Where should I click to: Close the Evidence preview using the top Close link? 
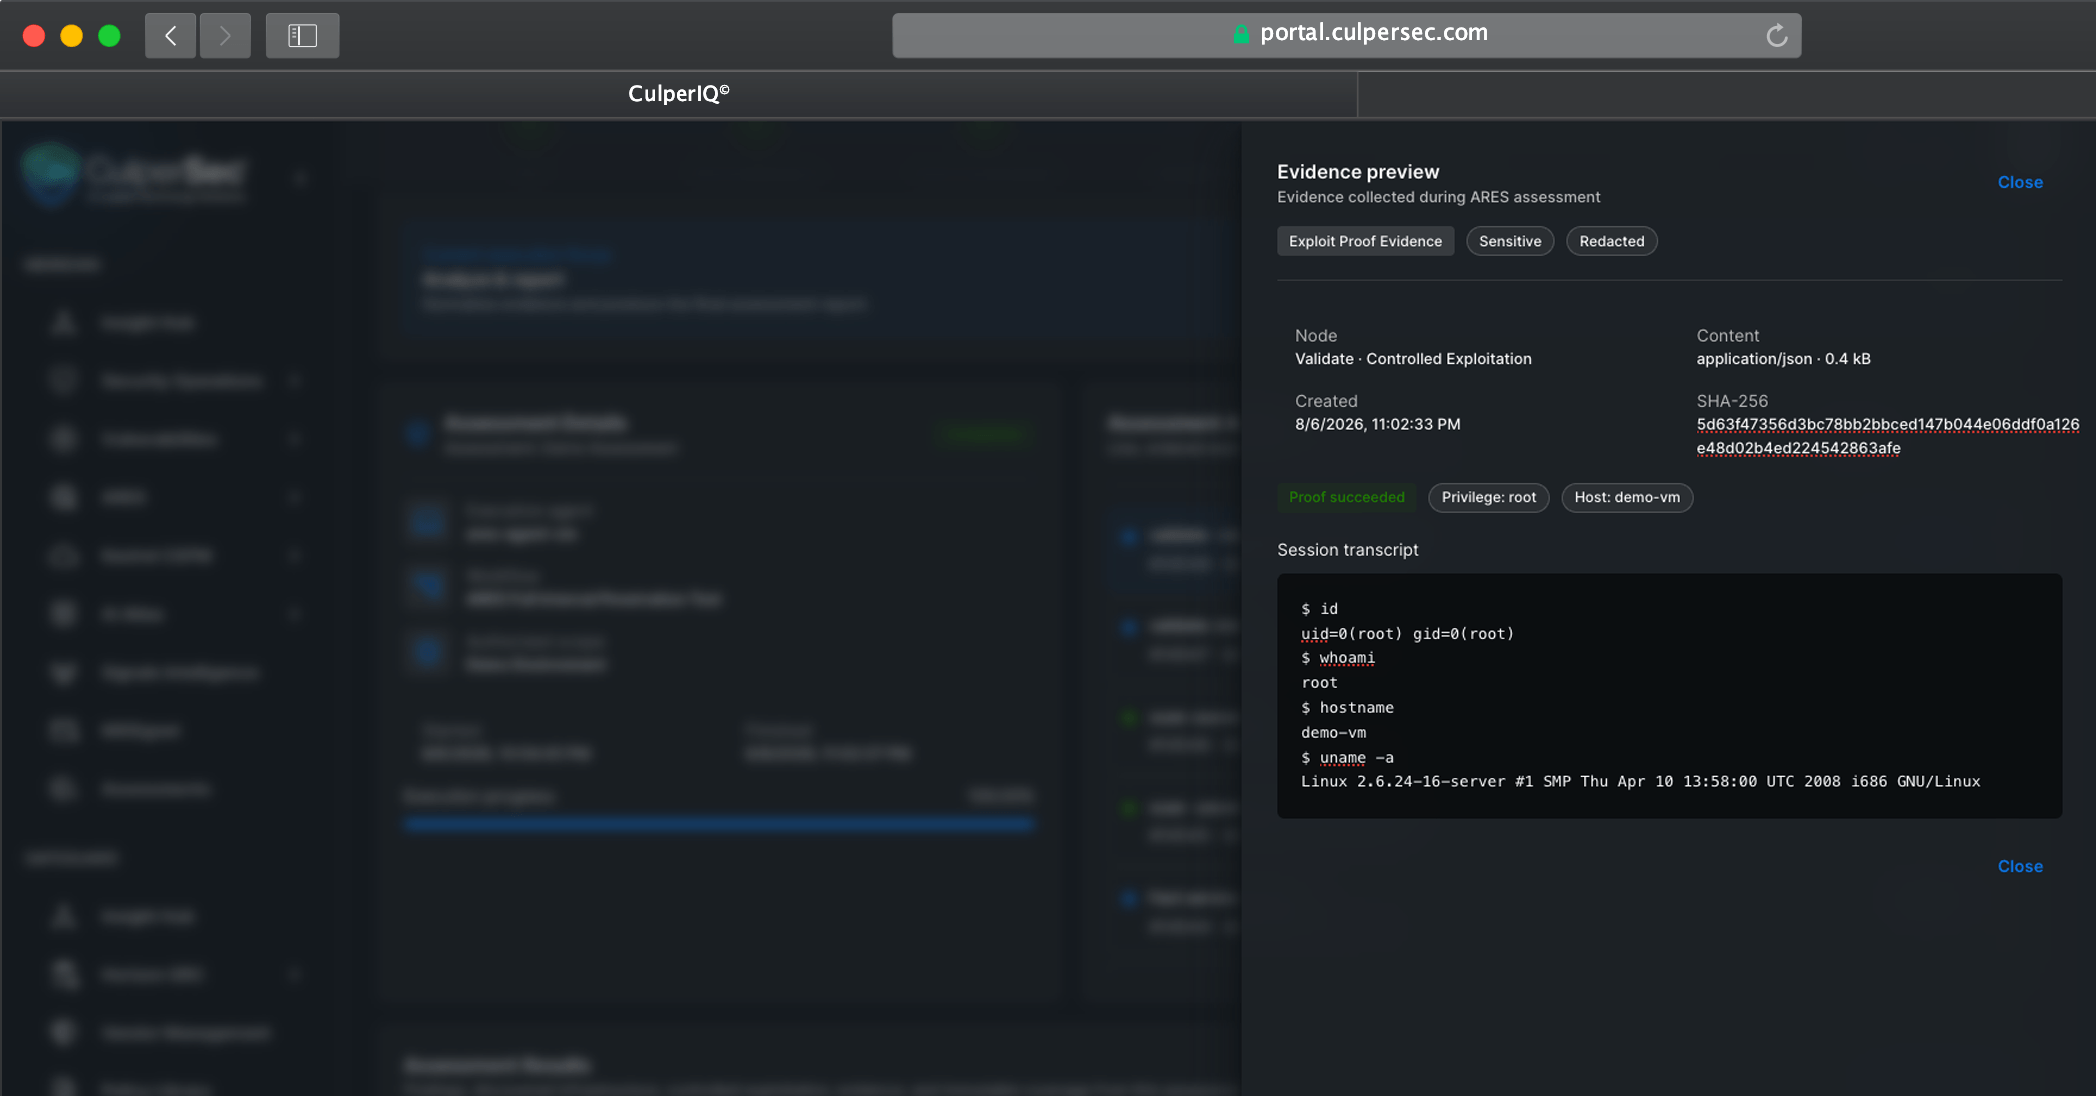tap(2020, 182)
